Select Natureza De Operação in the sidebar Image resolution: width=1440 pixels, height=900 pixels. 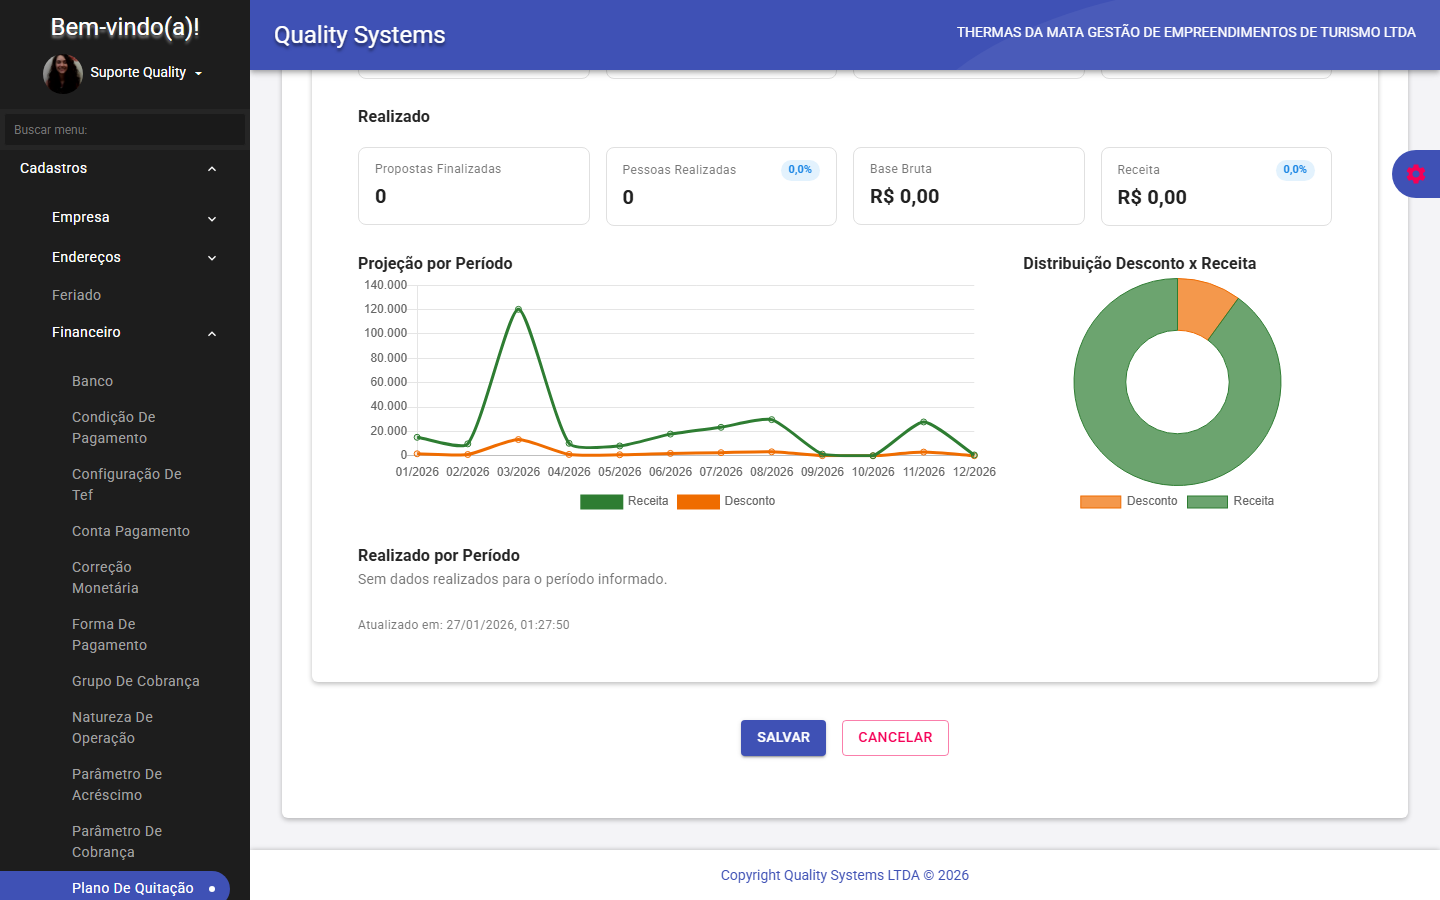click(112, 727)
